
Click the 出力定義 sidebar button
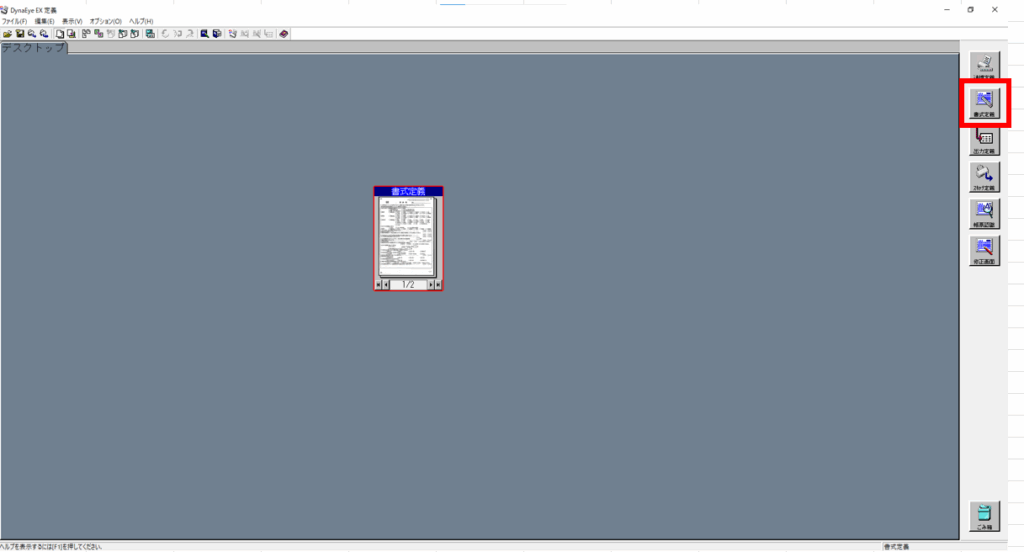pyautogui.click(x=984, y=141)
